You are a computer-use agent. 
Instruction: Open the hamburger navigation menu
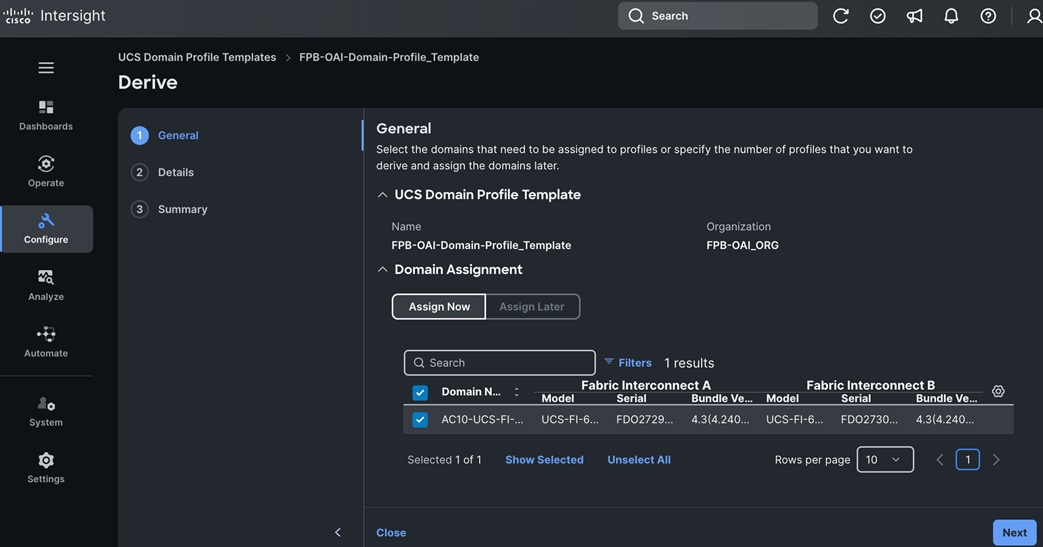click(x=46, y=68)
